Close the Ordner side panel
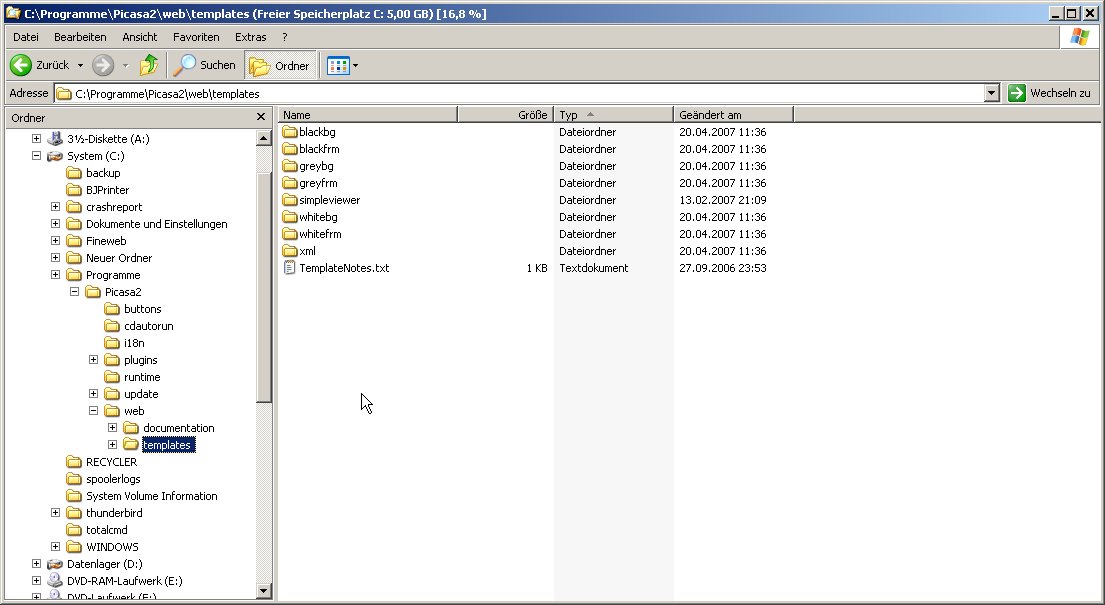 tap(261, 118)
